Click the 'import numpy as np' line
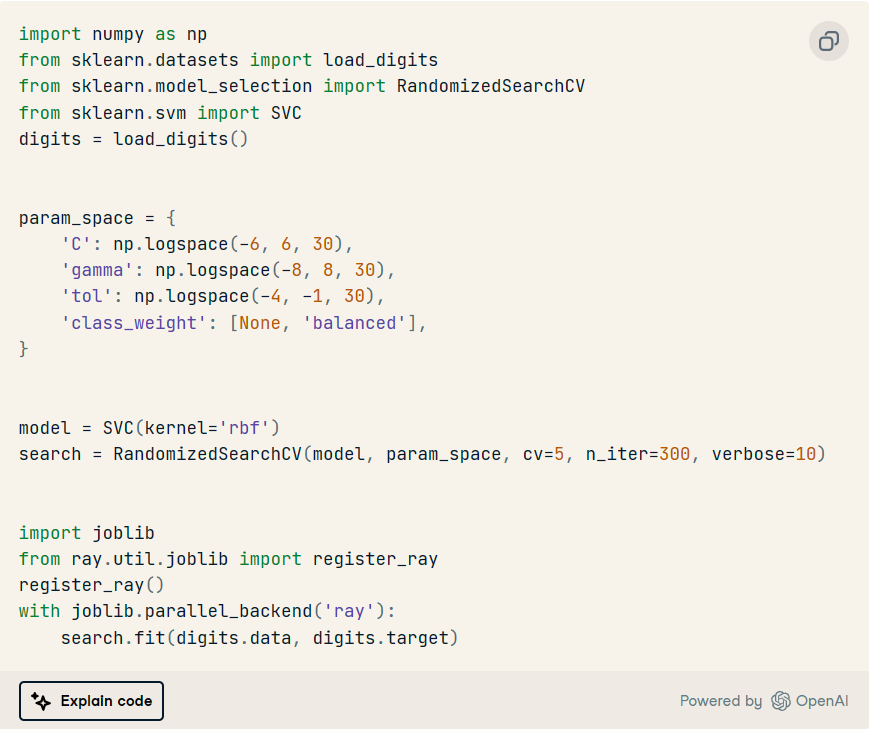Screen dimensions: 870x729 point(113,34)
